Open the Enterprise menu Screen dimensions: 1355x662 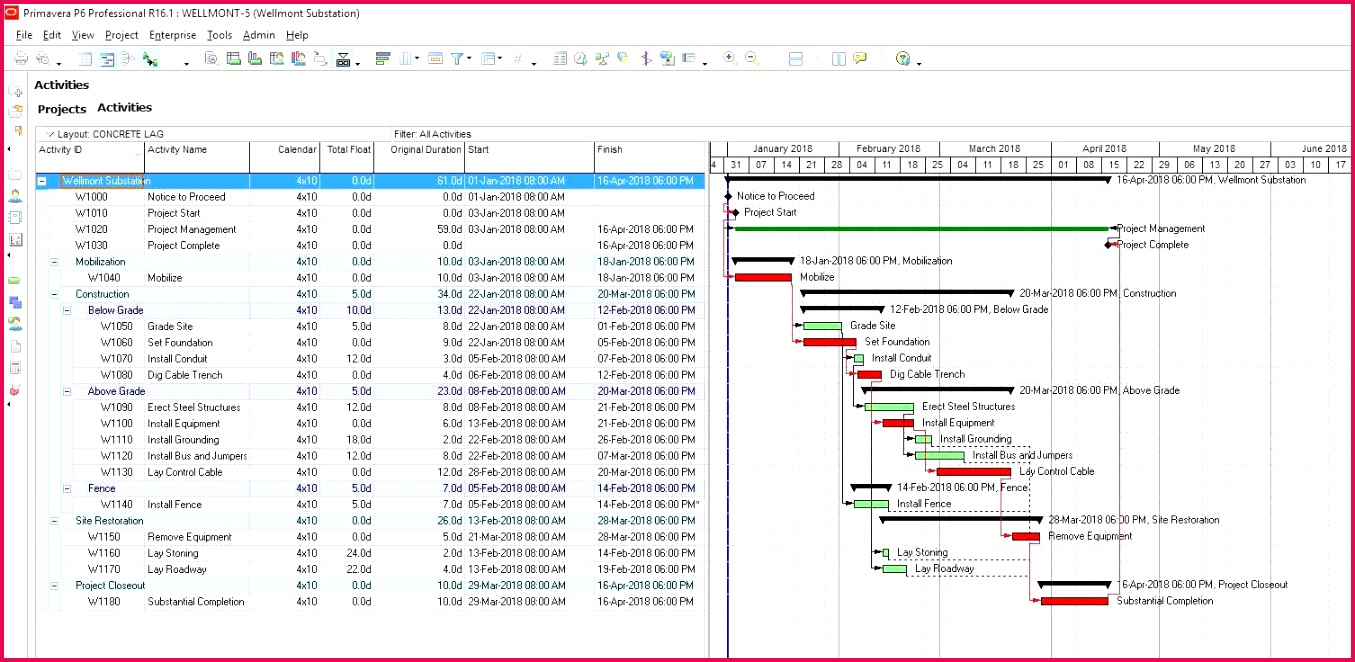coord(172,35)
